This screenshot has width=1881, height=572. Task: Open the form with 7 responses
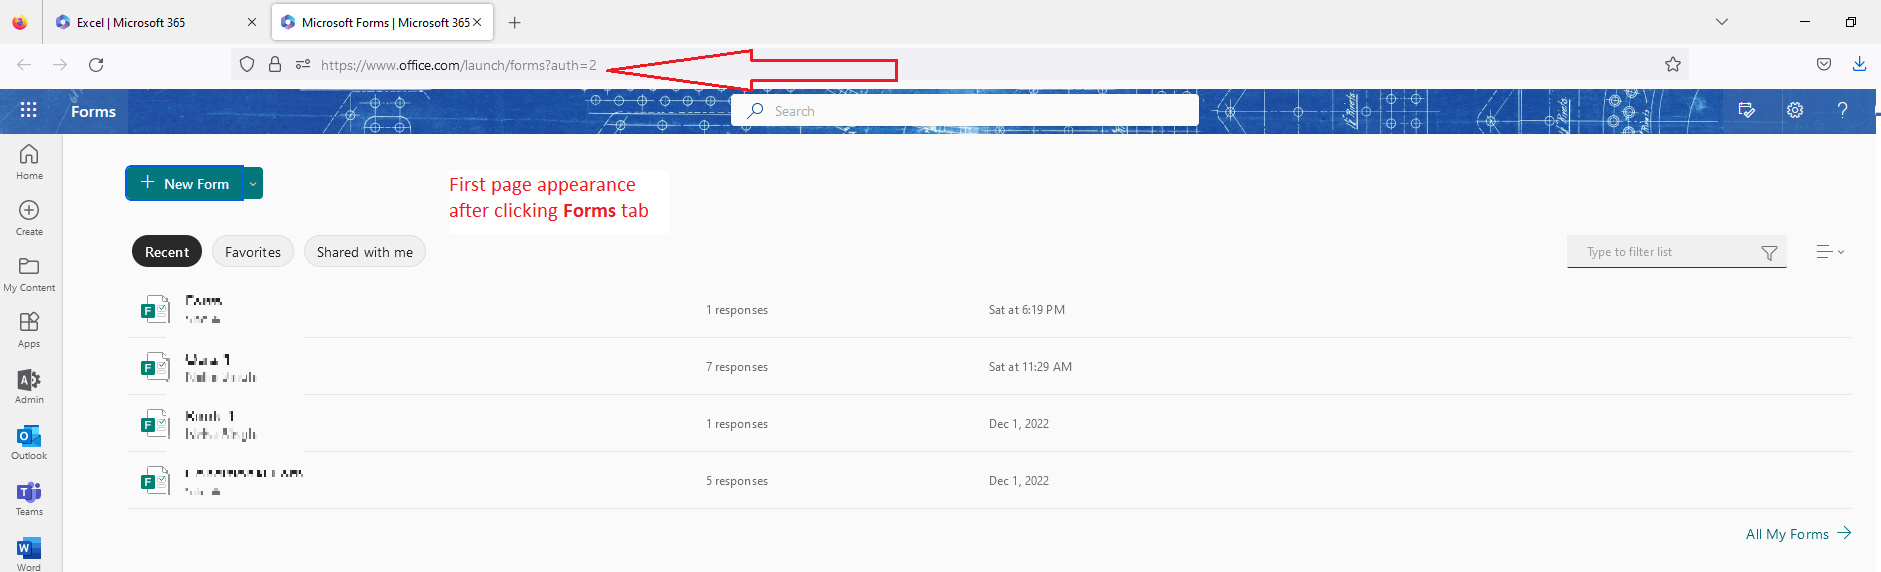(x=988, y=367)
